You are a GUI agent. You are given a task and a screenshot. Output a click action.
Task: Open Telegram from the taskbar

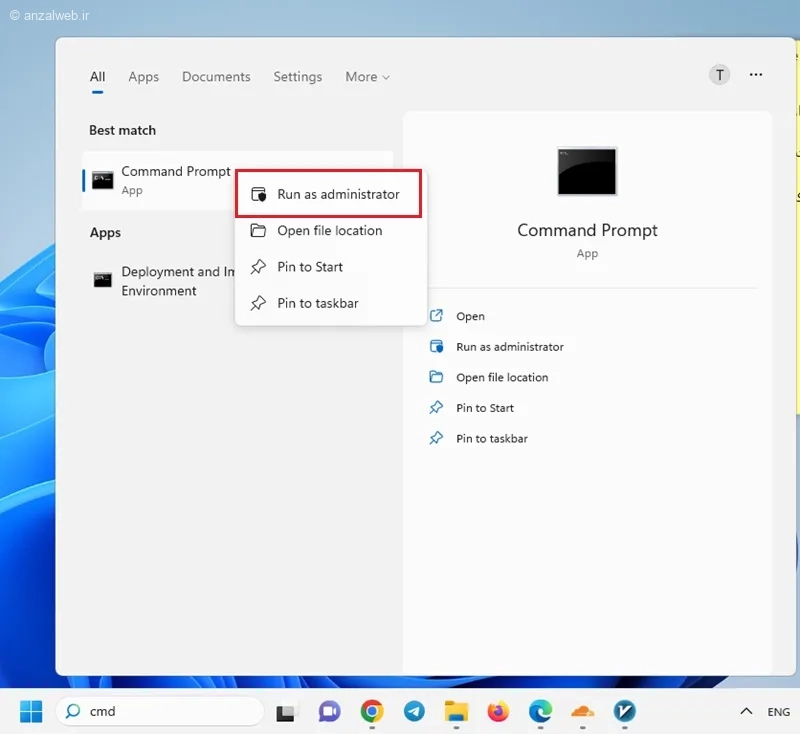tap(414, 711)
